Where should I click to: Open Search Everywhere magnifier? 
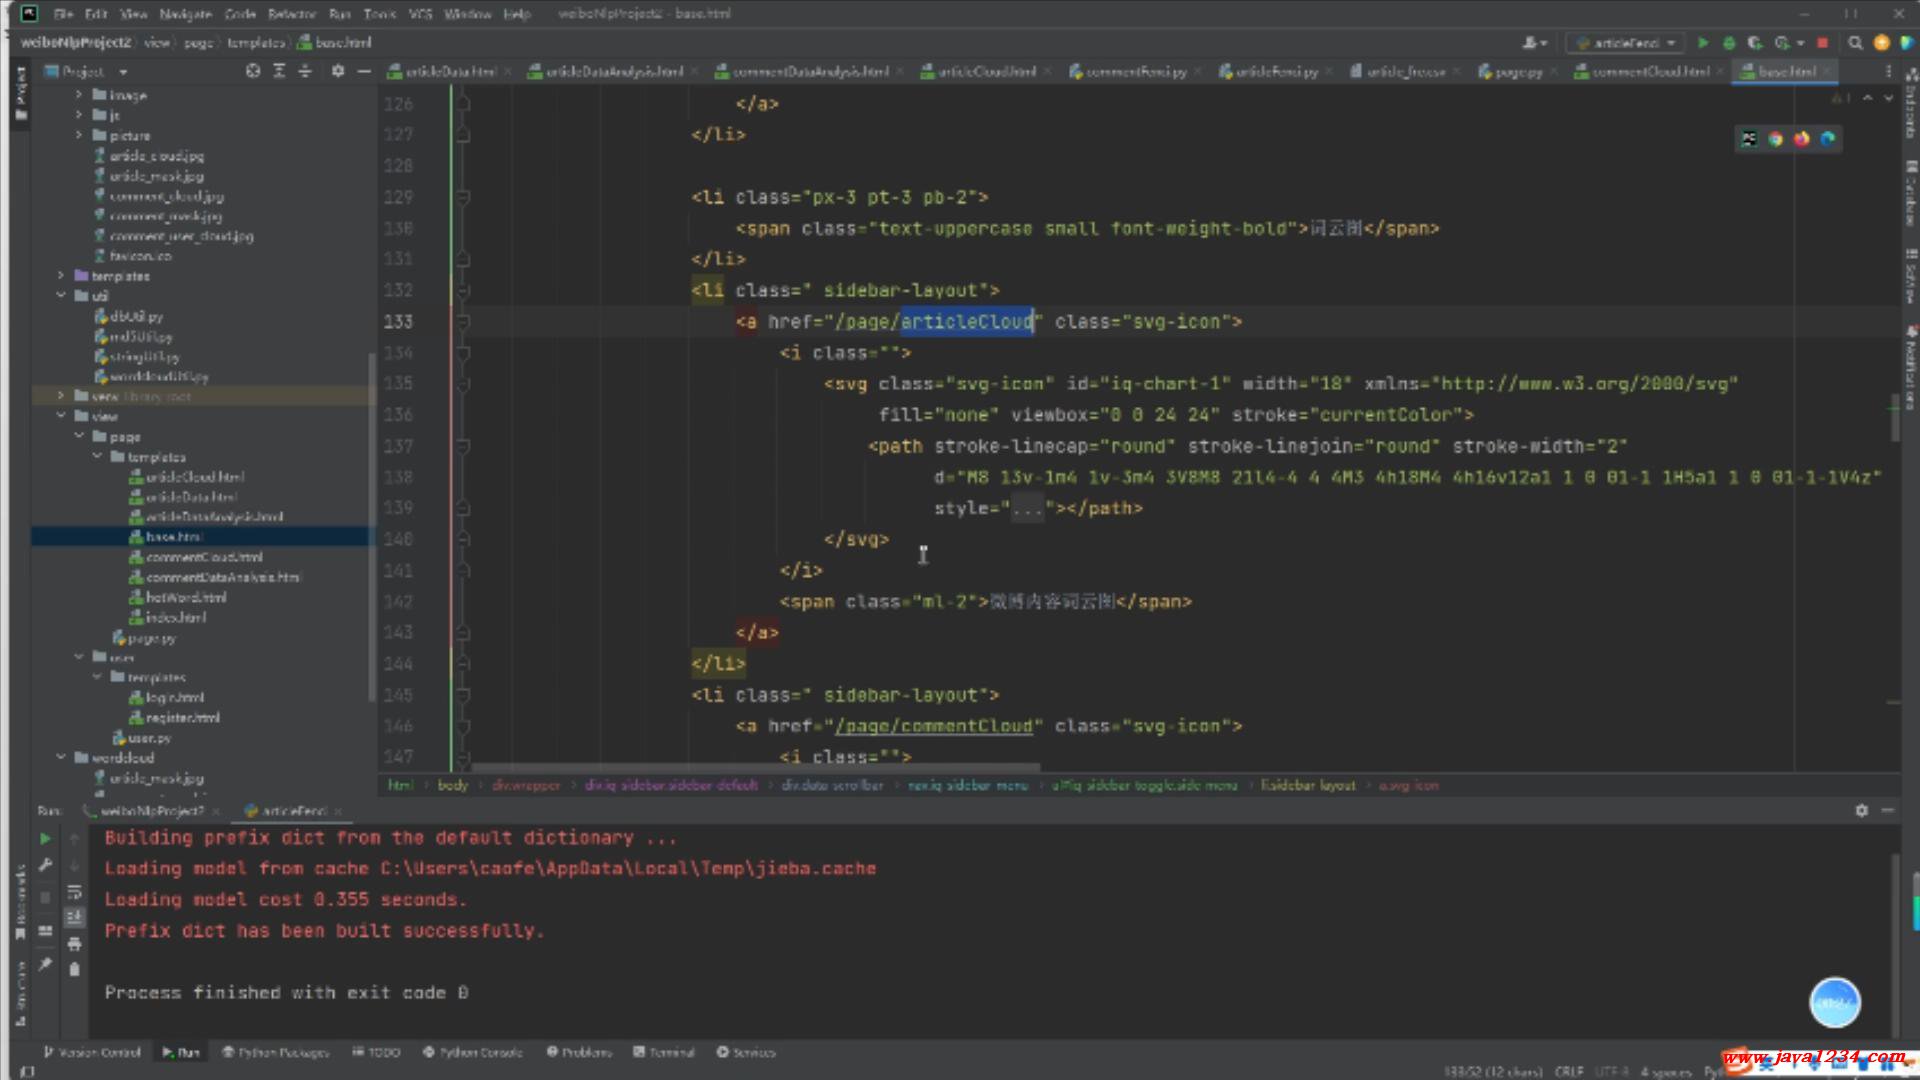pos(1855,43)
